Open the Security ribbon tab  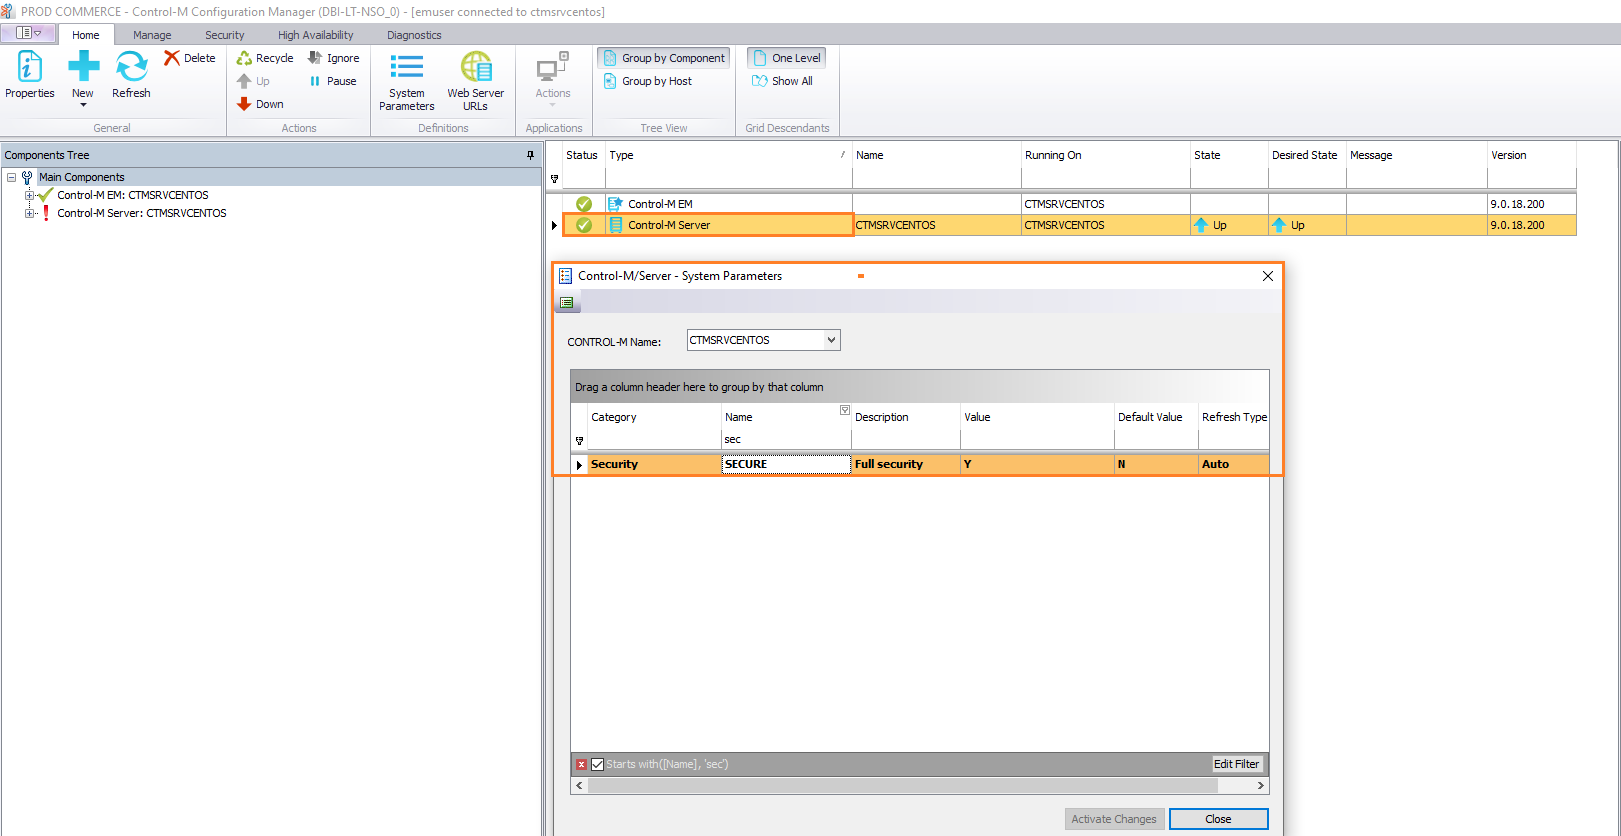coord(224,35)
